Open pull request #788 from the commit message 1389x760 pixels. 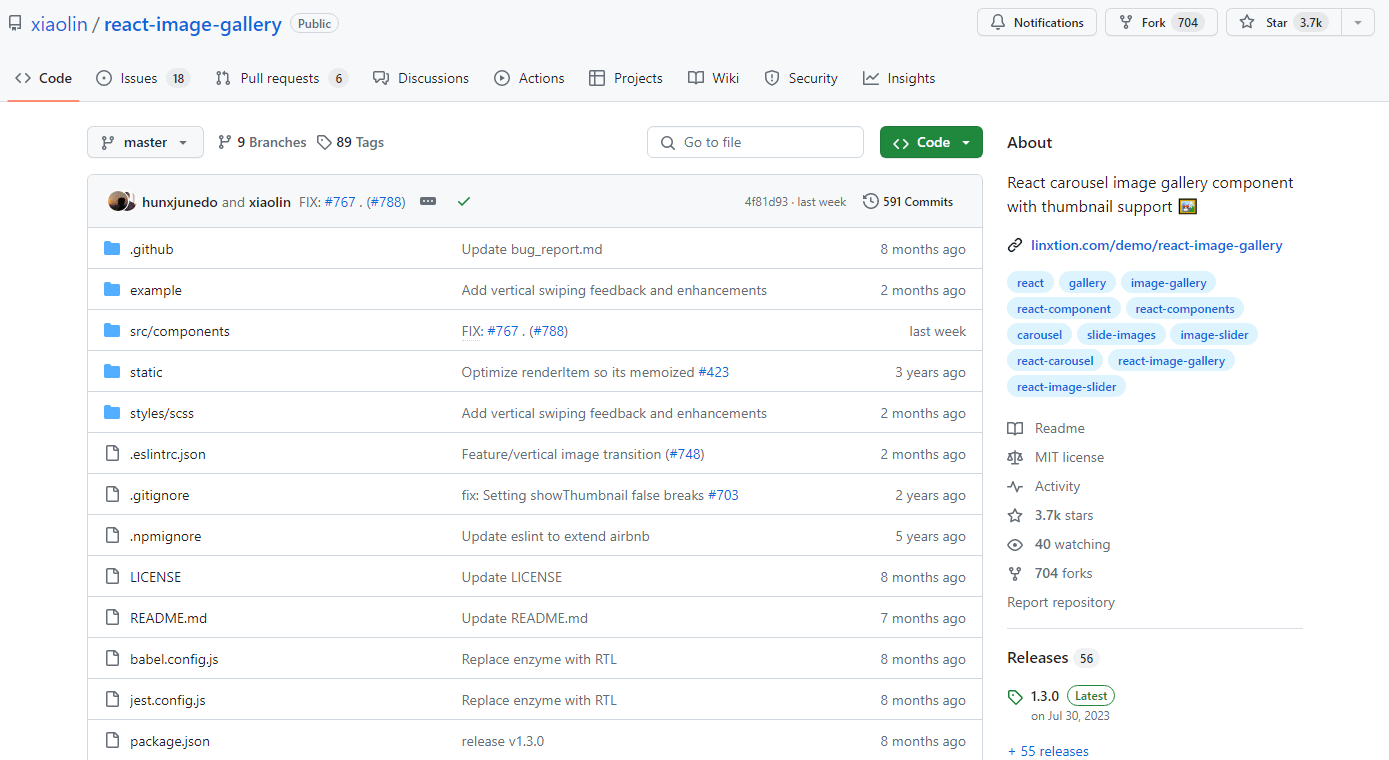pyautogui.click(x=386, y=201)
